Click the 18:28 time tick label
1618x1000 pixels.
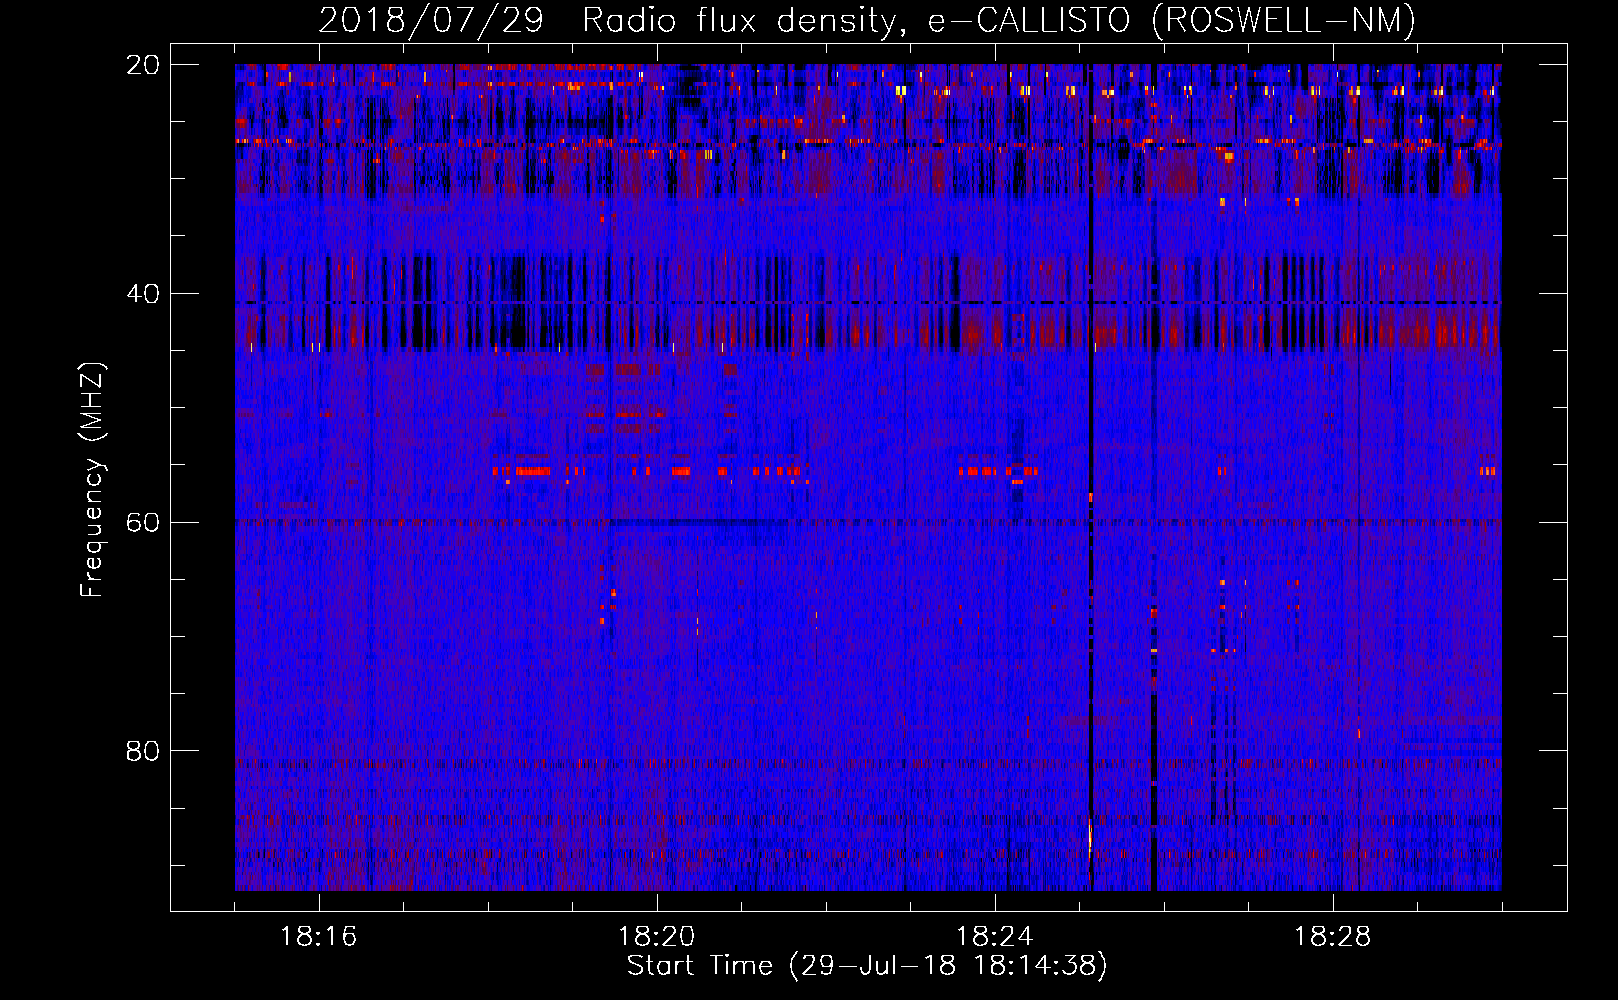pos(1332,937)
